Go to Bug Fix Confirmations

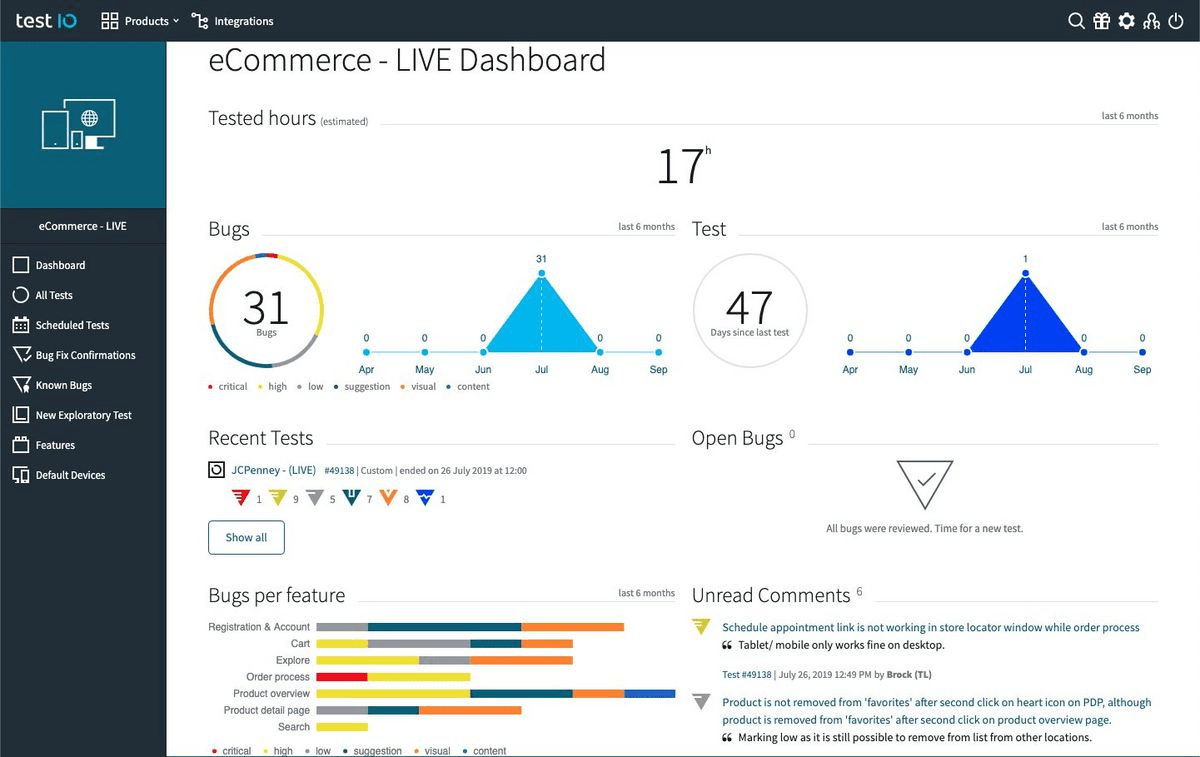[85, 355]
